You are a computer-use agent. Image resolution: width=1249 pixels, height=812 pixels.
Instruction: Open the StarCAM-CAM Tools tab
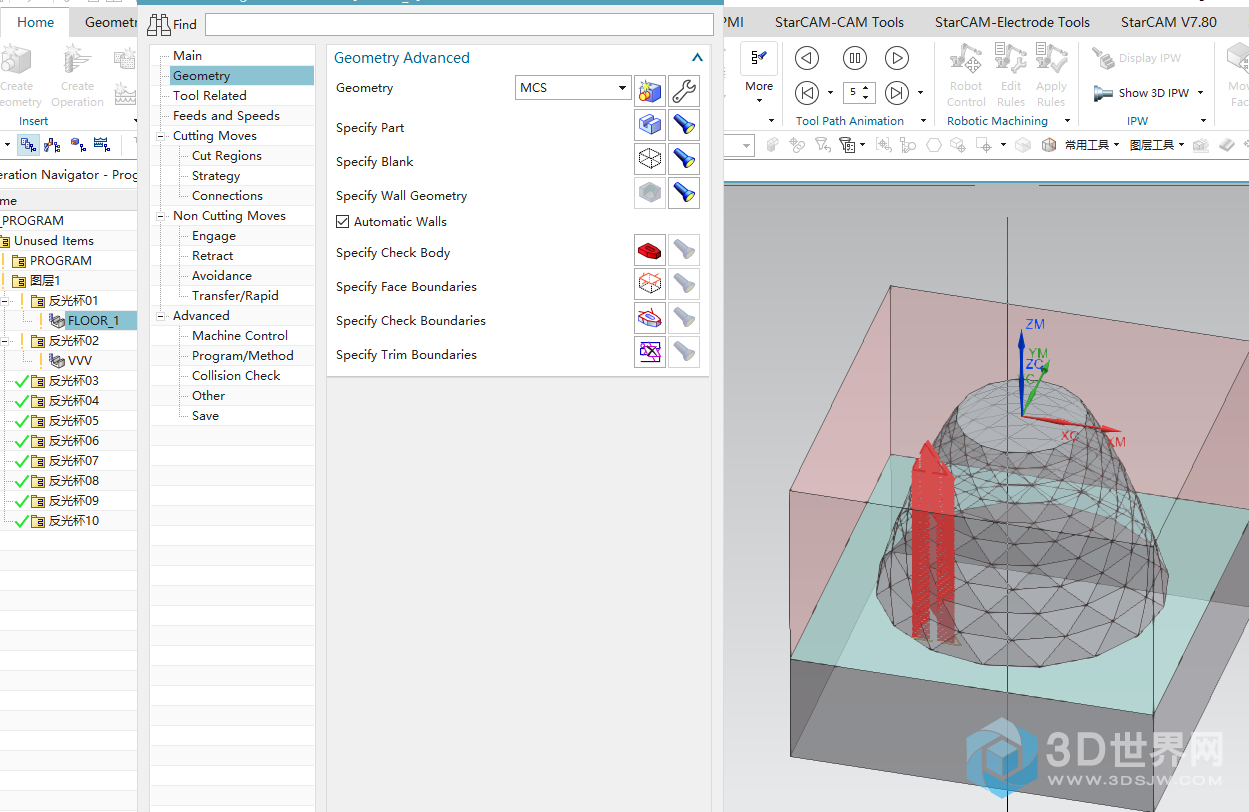point(839,22)
